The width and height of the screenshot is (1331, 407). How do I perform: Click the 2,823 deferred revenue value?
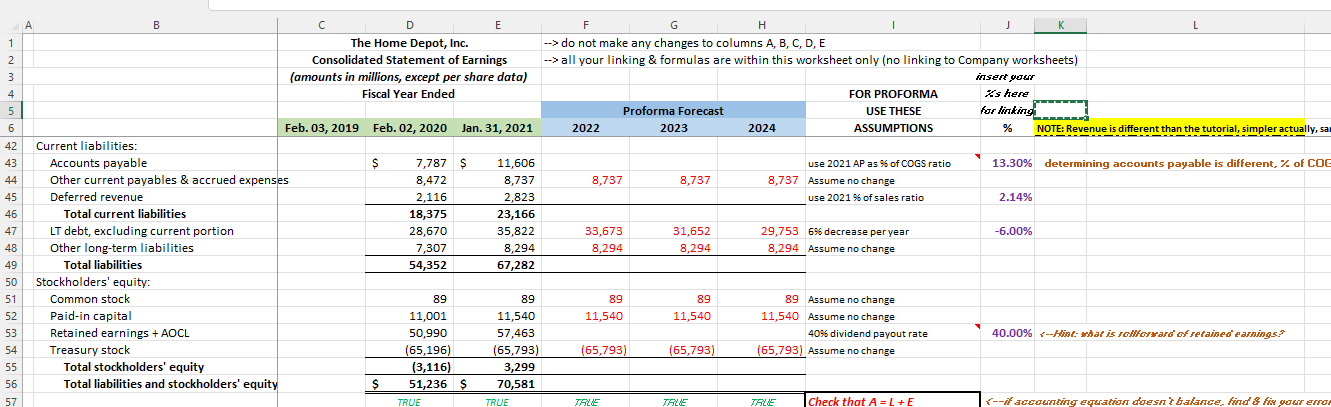point(520,196)
